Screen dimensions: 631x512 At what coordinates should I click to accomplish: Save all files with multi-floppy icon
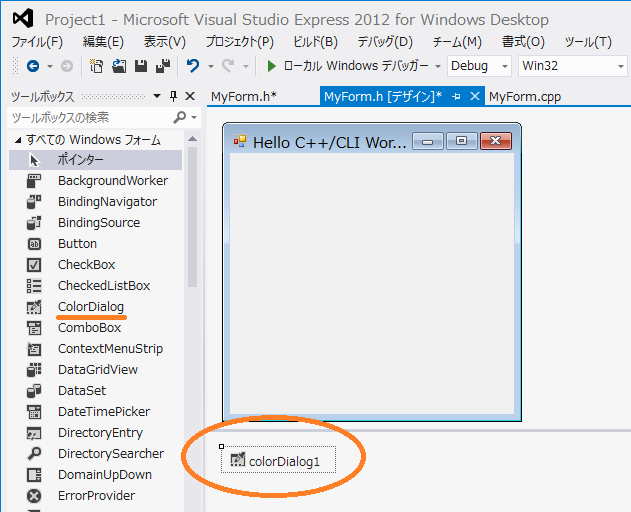(x=163, y=66)
